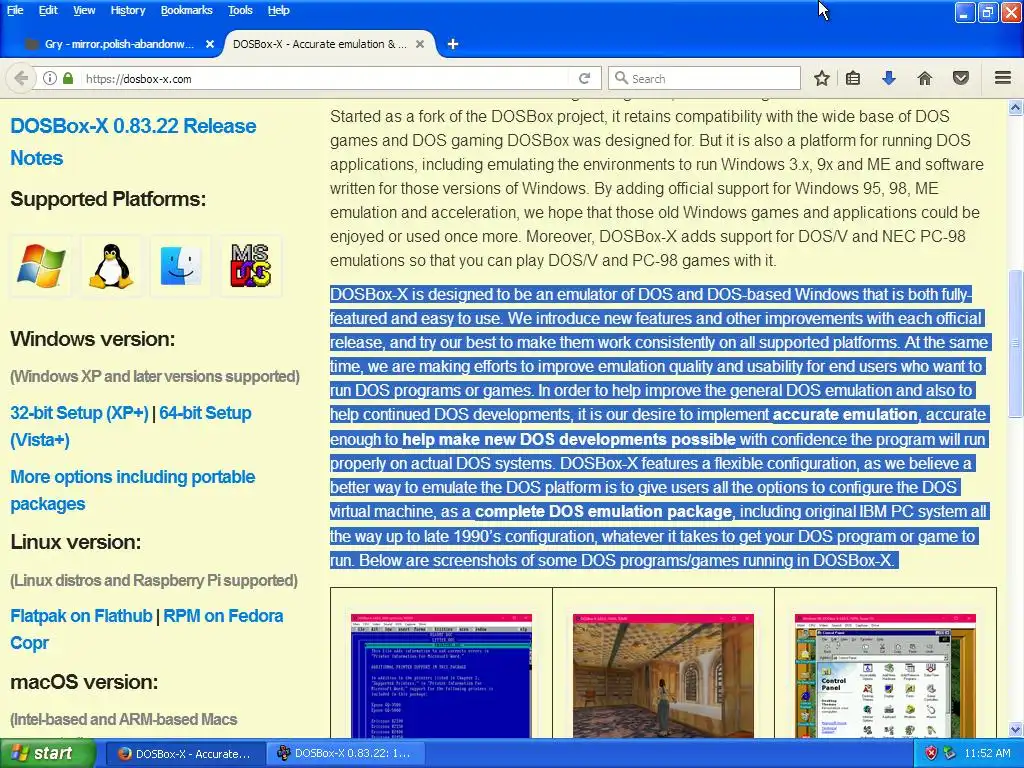Click the tray icon left of the clock
Image resolution: width=1024 pixels, height=768 pixels.
pos(950,753)
